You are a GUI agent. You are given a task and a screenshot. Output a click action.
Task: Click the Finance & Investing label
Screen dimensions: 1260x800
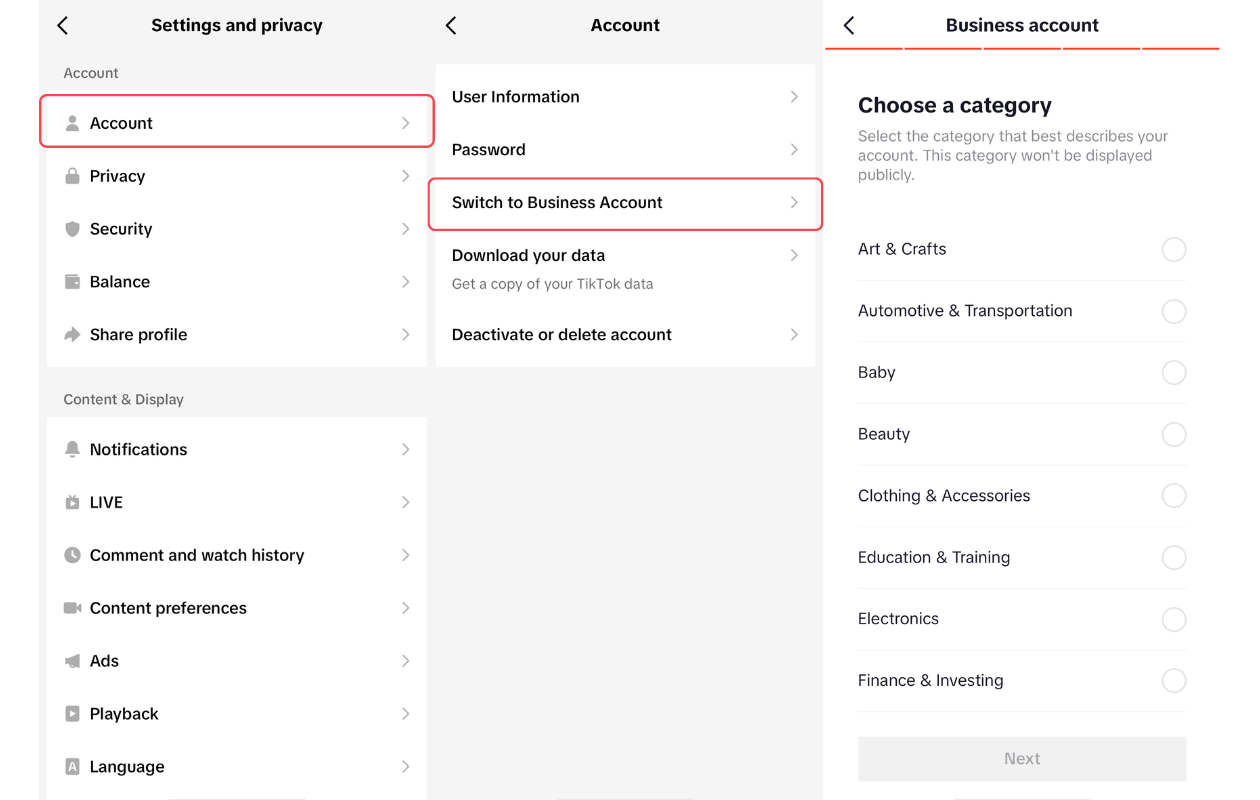coord(930,681)
